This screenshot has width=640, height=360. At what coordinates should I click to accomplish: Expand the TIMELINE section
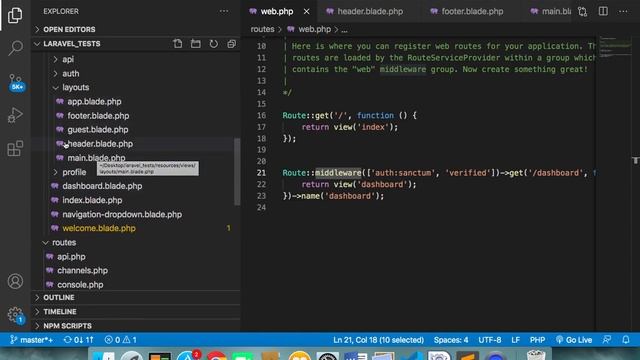point(135,311)
